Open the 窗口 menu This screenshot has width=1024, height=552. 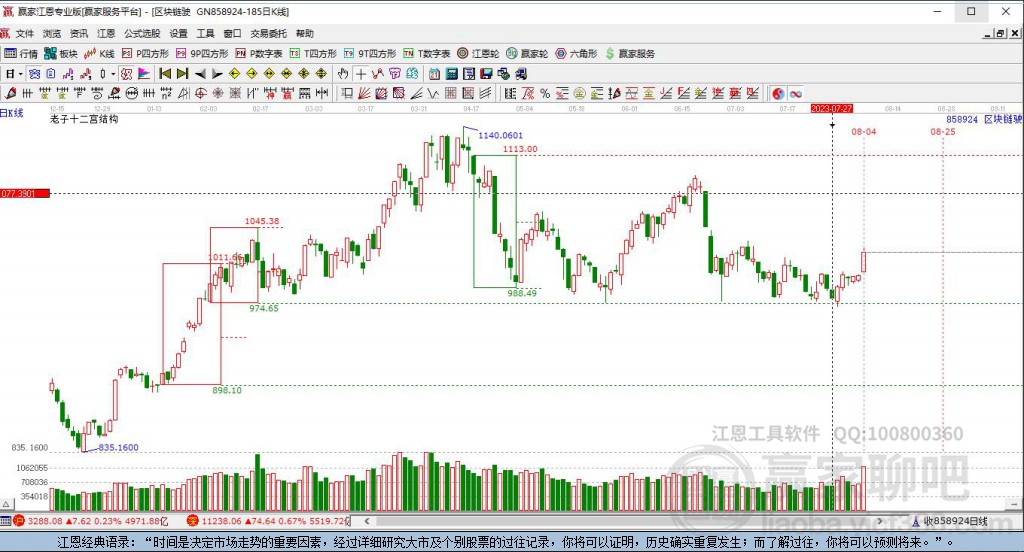232,33
